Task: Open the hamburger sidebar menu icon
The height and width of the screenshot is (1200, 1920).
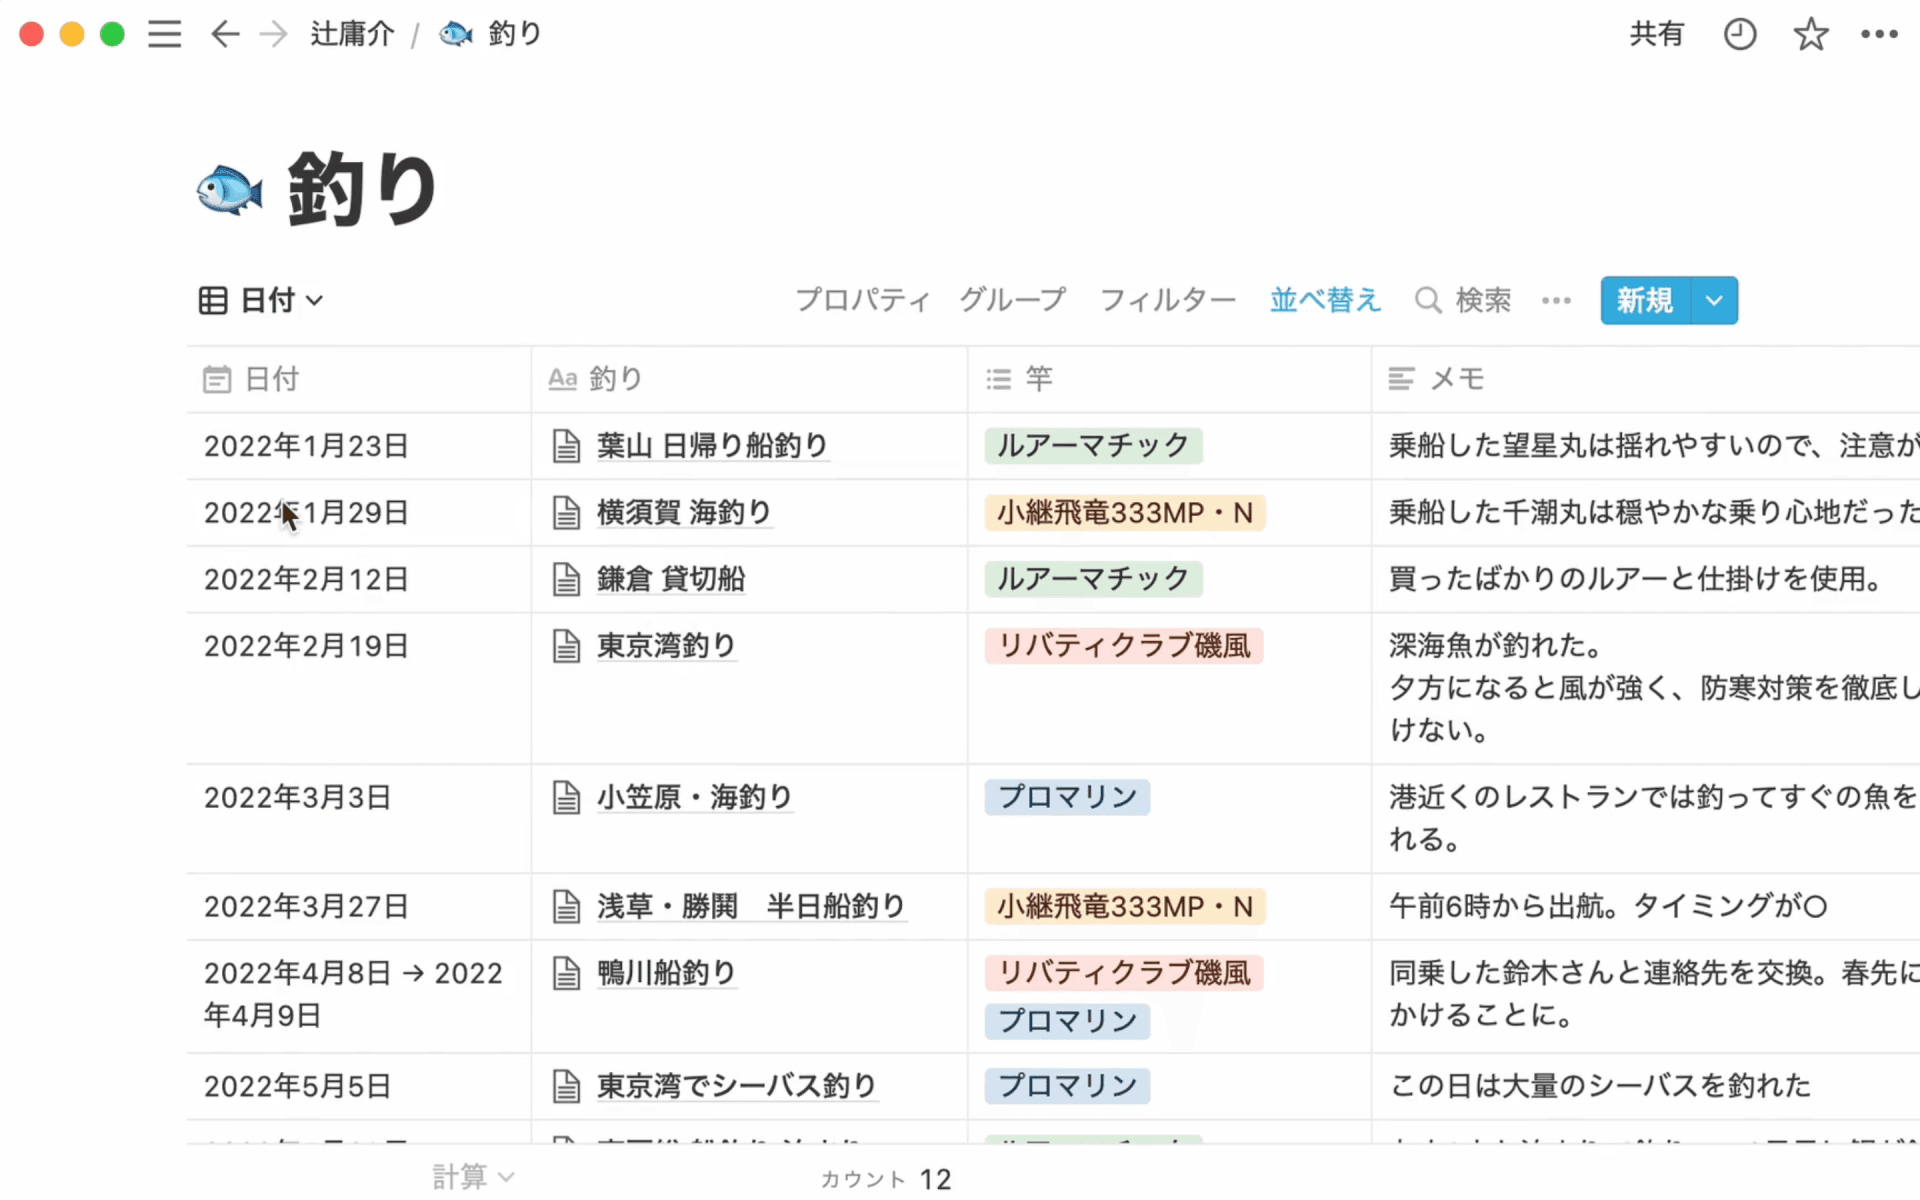Action: pyautogui.click(x=165, y=34)
